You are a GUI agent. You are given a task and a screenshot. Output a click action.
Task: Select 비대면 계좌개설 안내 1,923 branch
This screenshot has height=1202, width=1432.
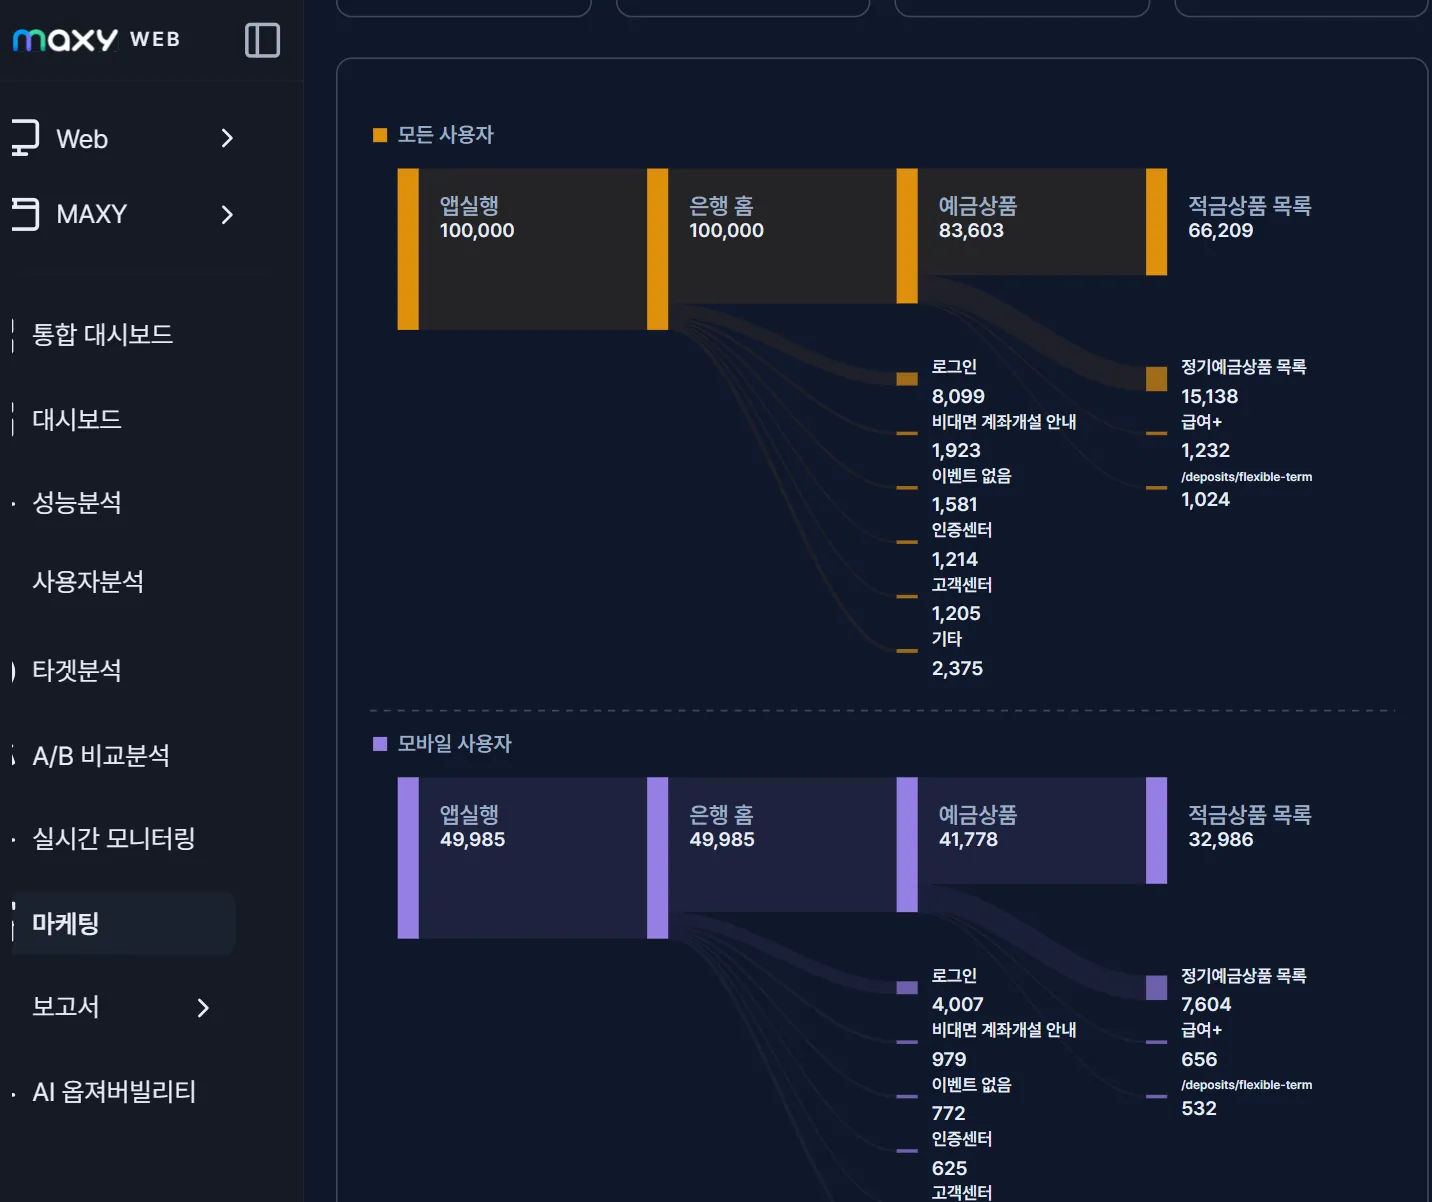907,433
